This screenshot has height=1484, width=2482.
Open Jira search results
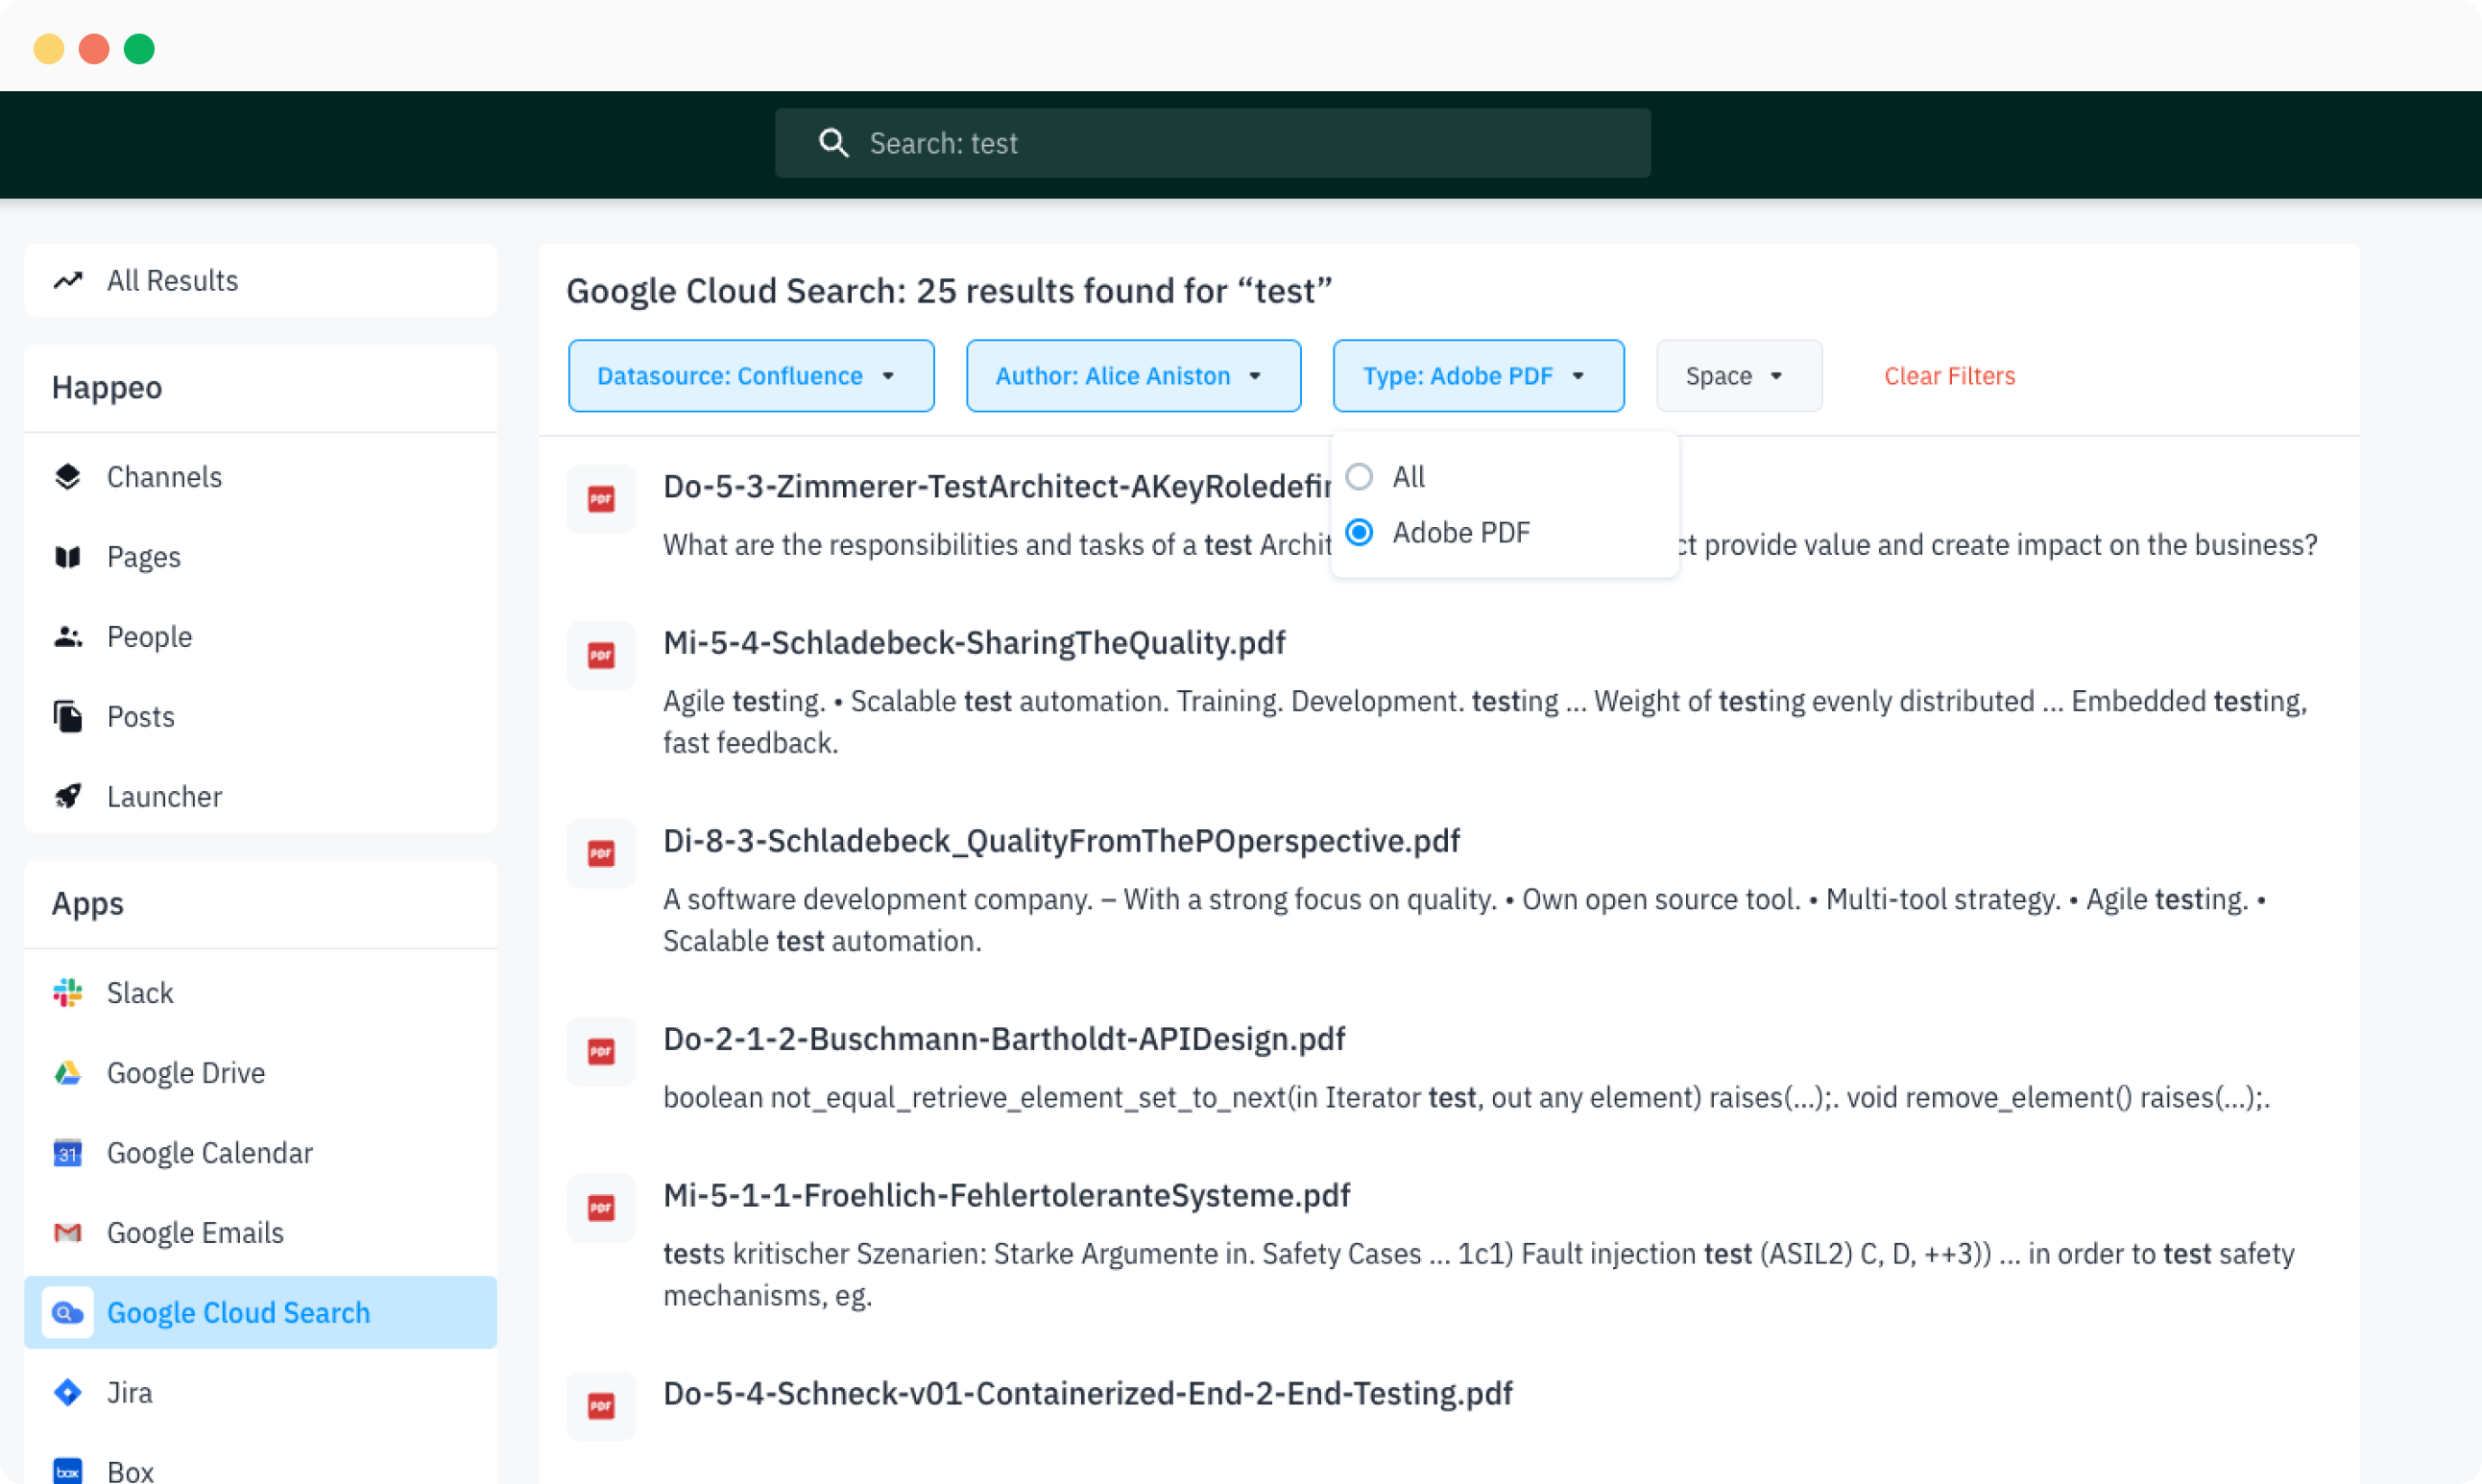point(260,1393)
